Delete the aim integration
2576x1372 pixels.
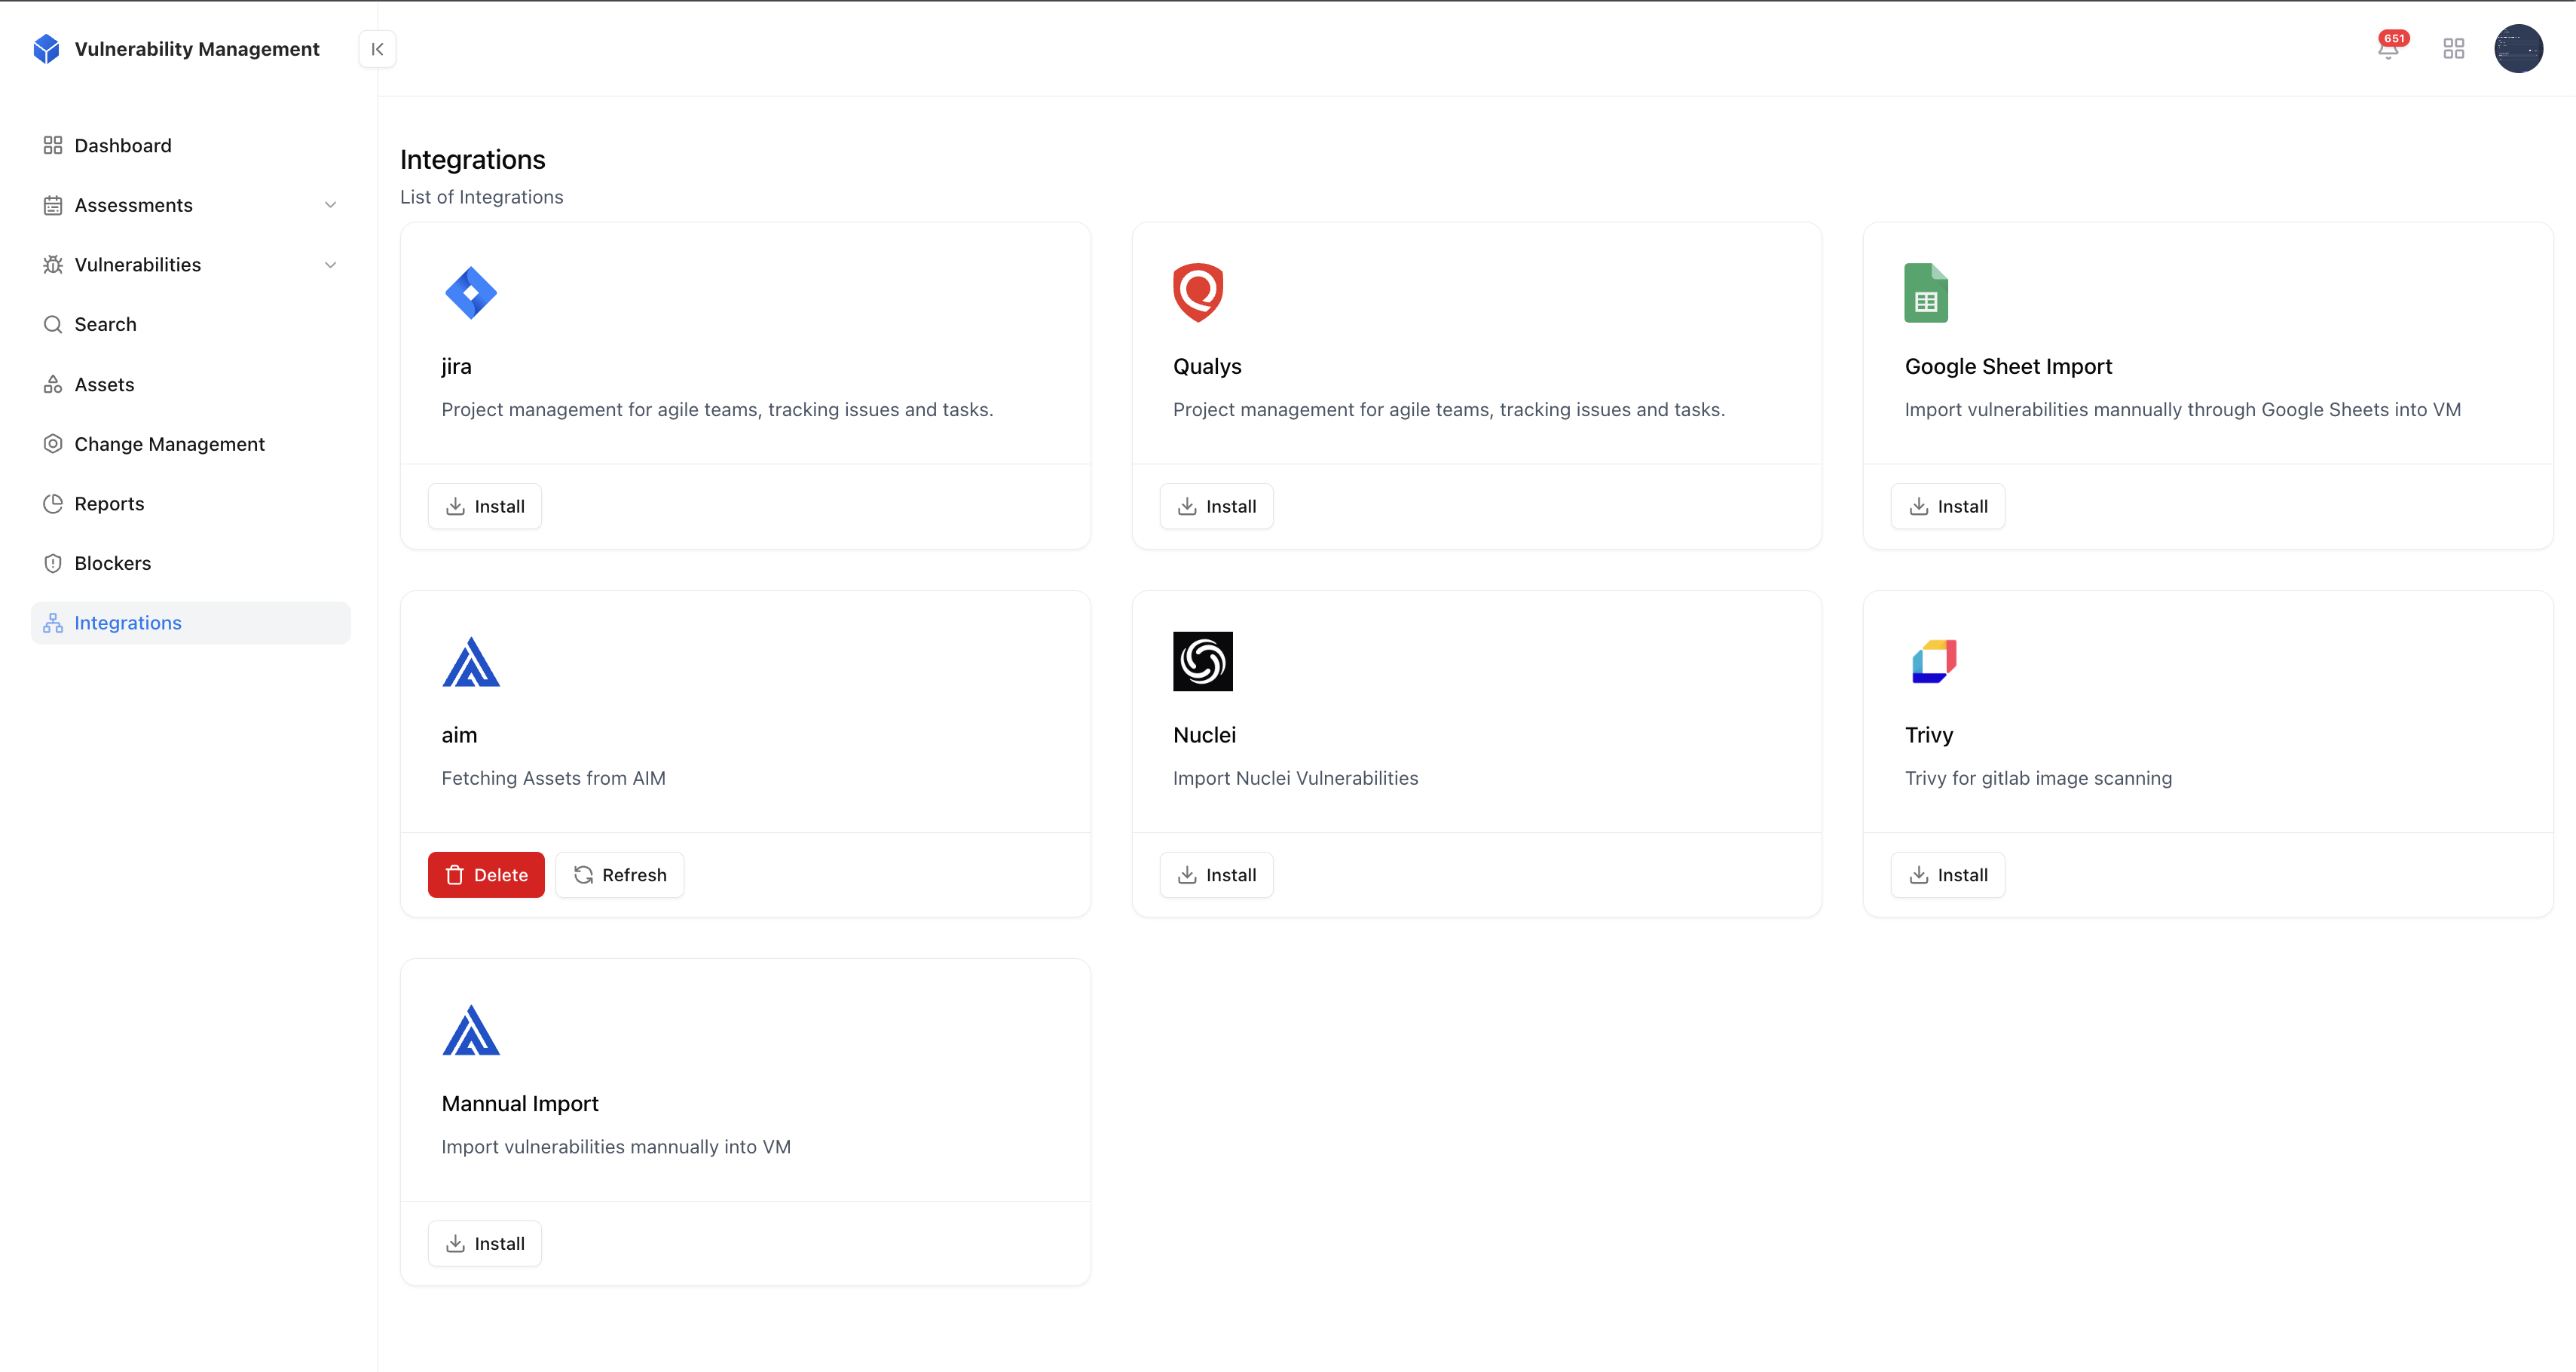click(x=485, y=874)
